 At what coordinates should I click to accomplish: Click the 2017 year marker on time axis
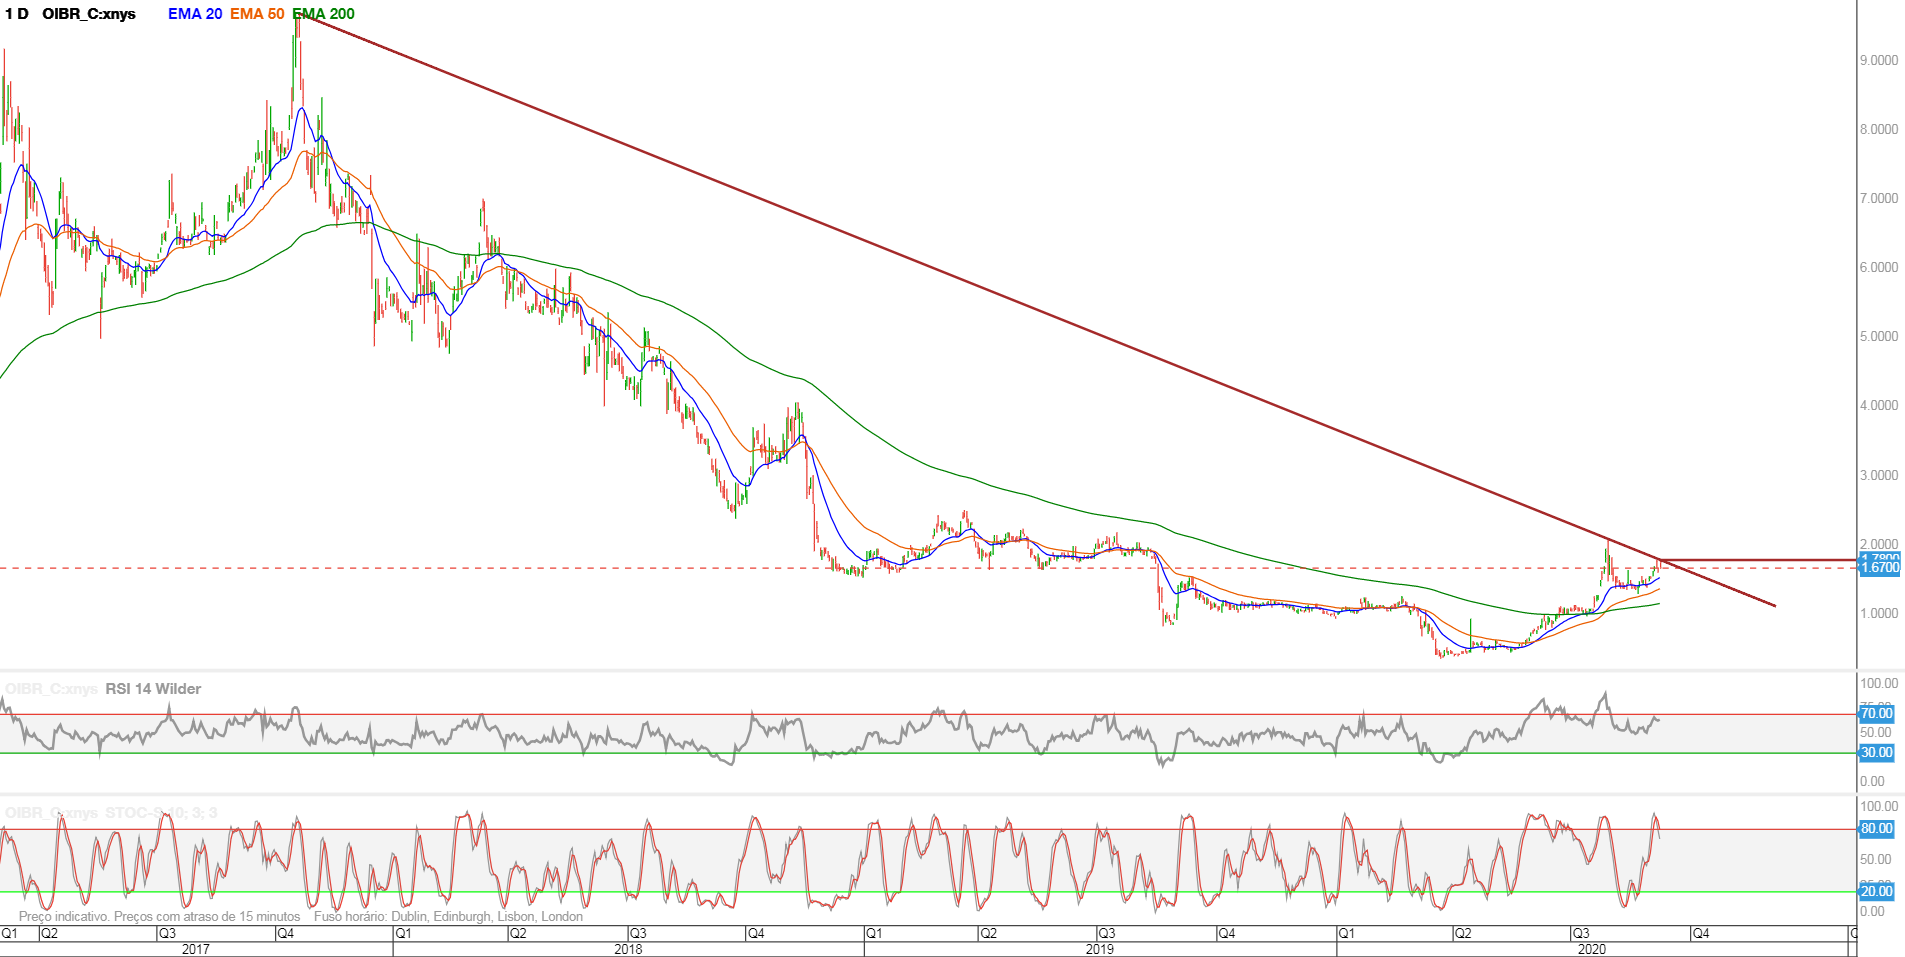pos(196,949)
